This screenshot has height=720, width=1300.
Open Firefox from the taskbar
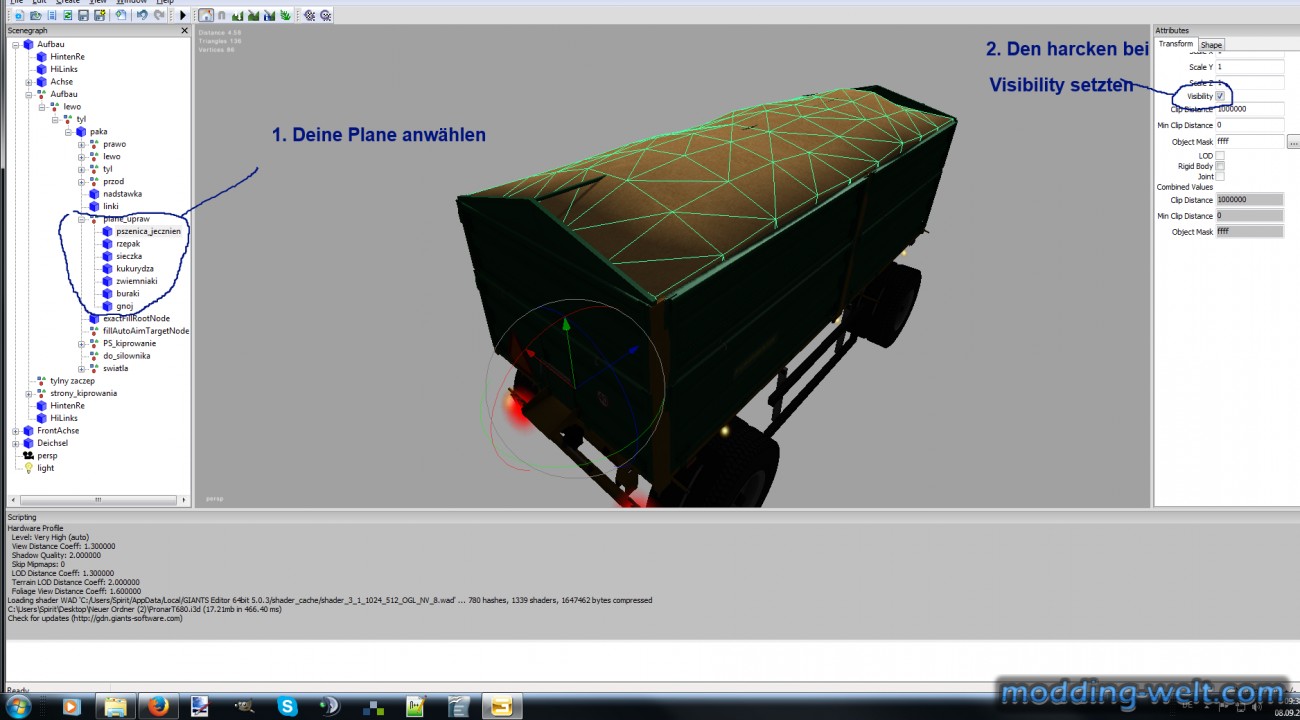click(158, 706)
